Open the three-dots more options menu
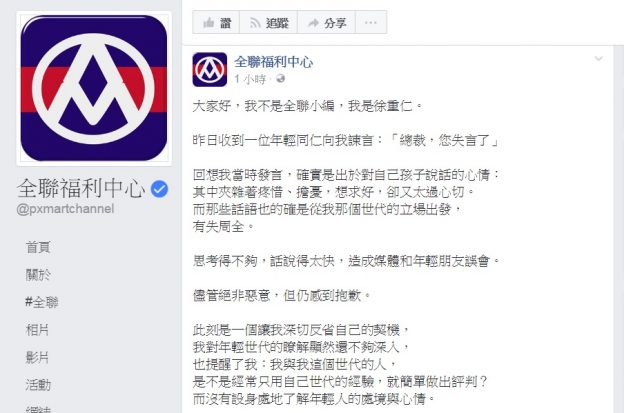This screenshot has height=413, width=624. pyautogui.click(x=371, y=23)
